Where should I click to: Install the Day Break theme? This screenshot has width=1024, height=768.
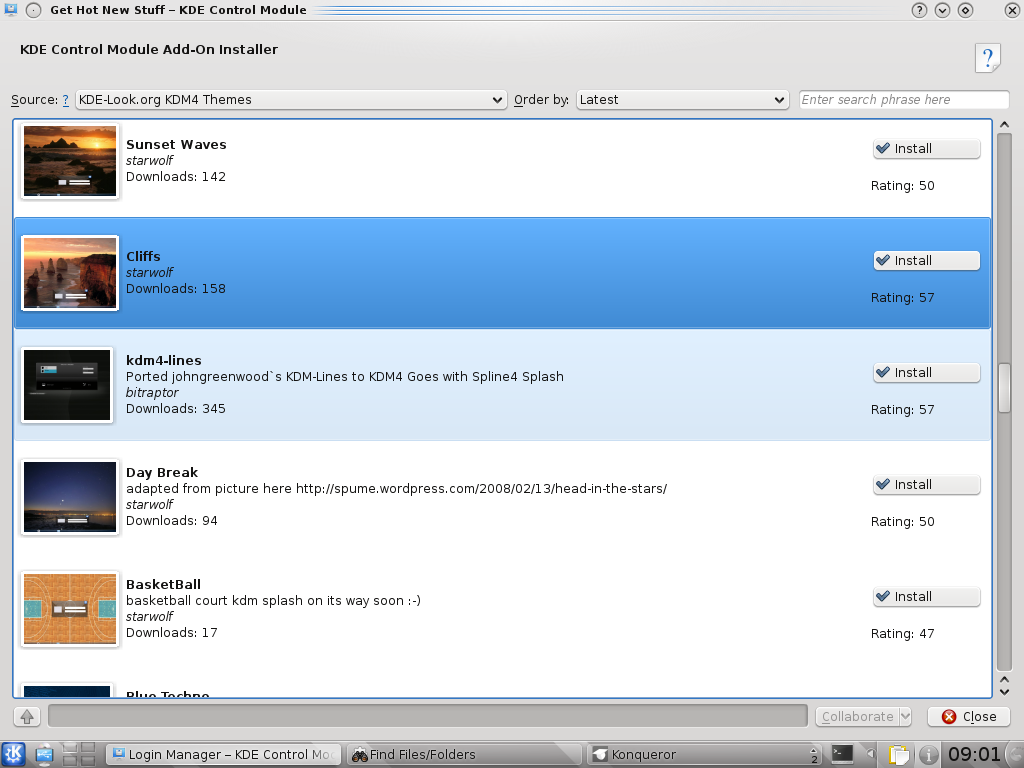click(x=926, y=485)
